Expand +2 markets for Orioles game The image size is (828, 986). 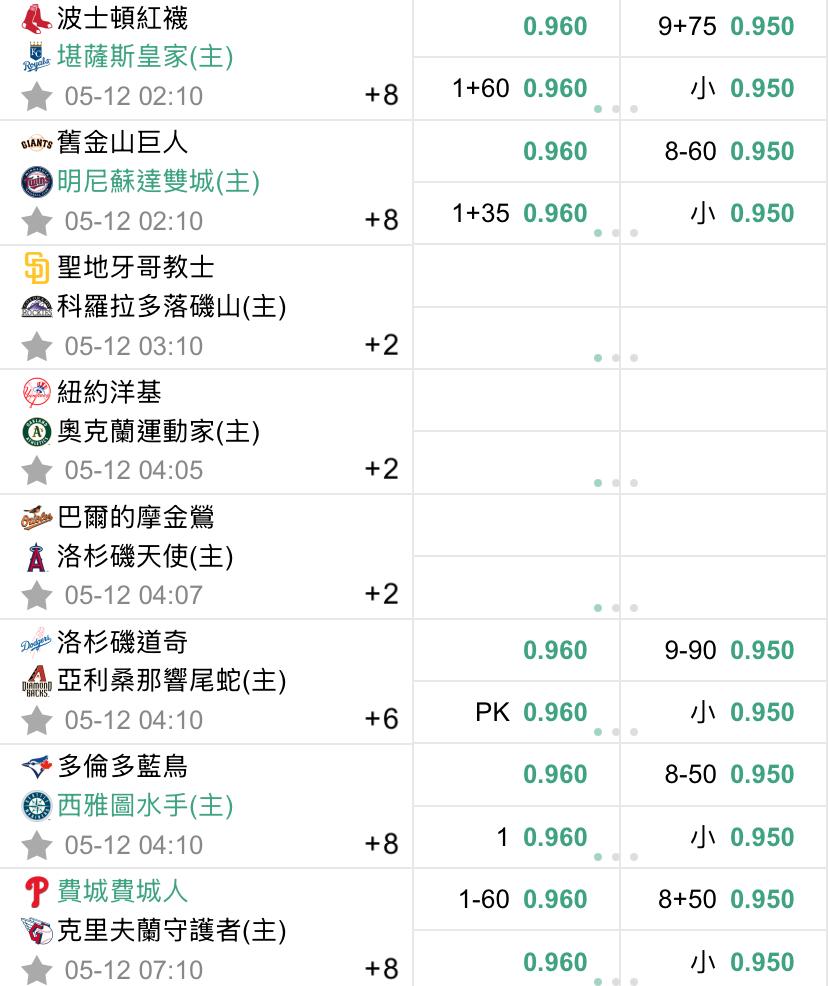point(382,594)
